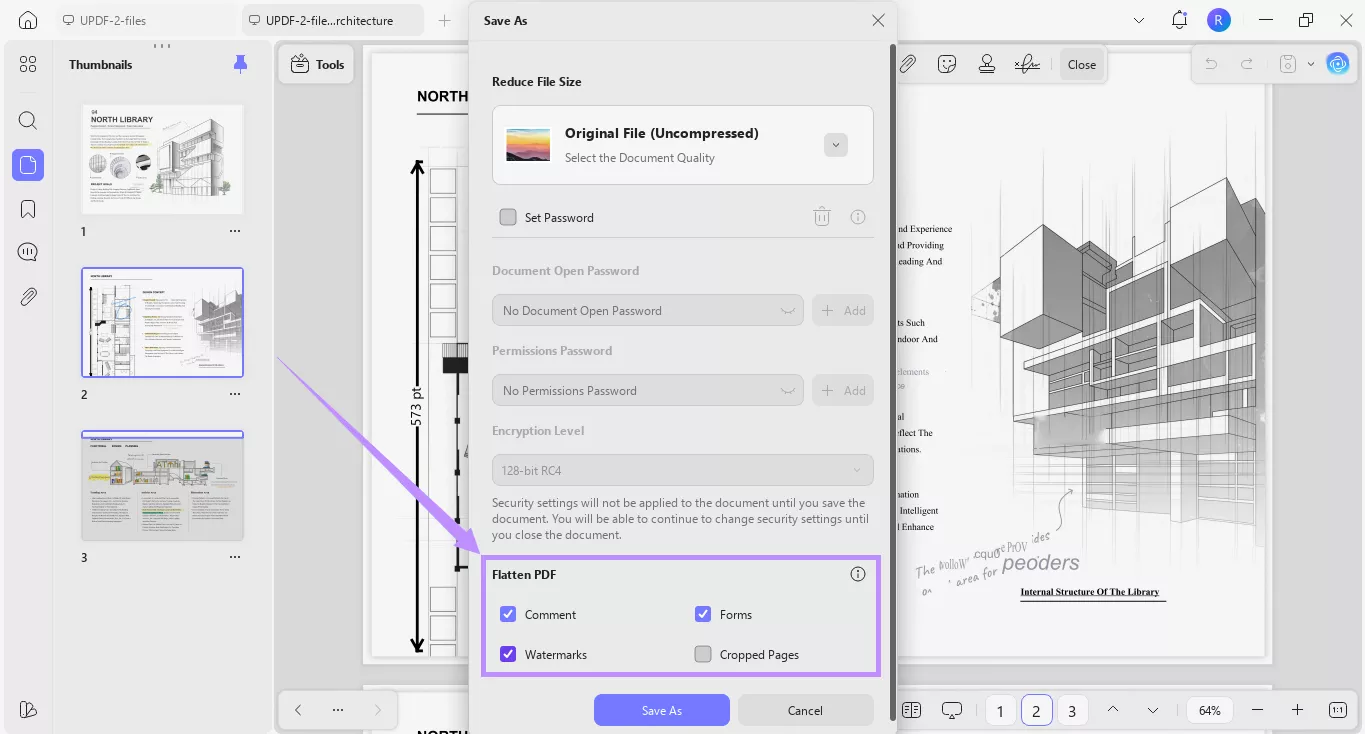Open the Tools menu near page view
Screen dimensions: 1365x734
(x=316, y=63)
